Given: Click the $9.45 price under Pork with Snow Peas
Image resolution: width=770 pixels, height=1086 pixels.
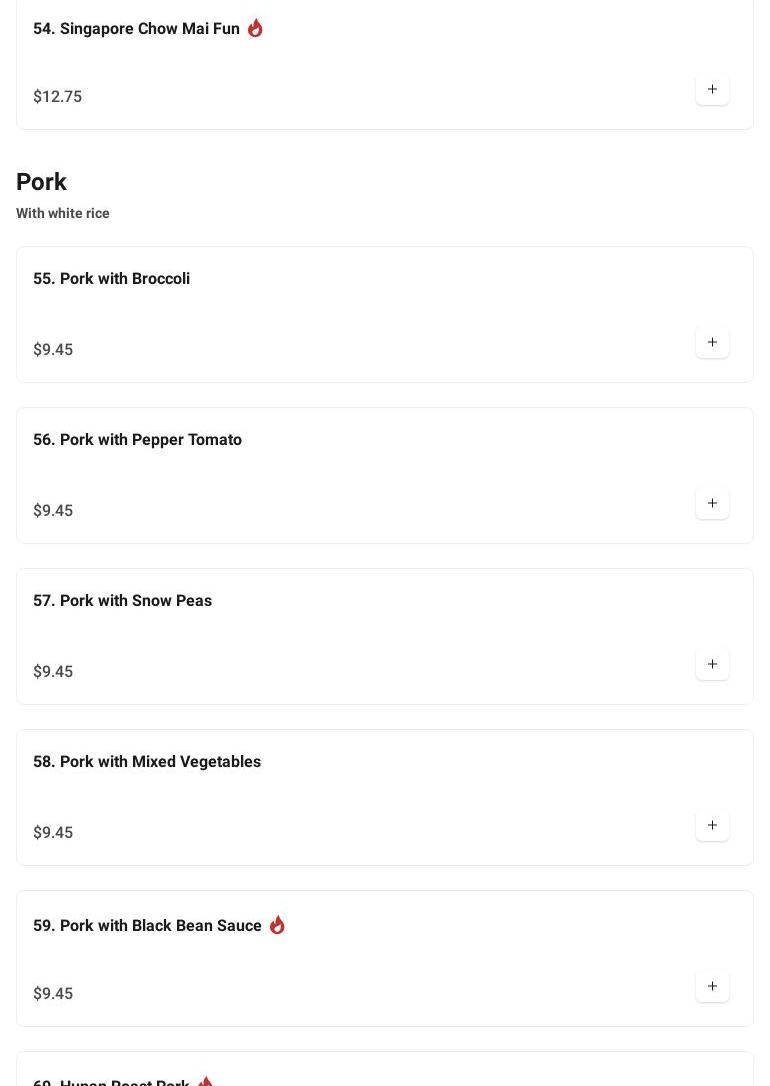Looking at the screenshot, I should (x=53, y=672).
